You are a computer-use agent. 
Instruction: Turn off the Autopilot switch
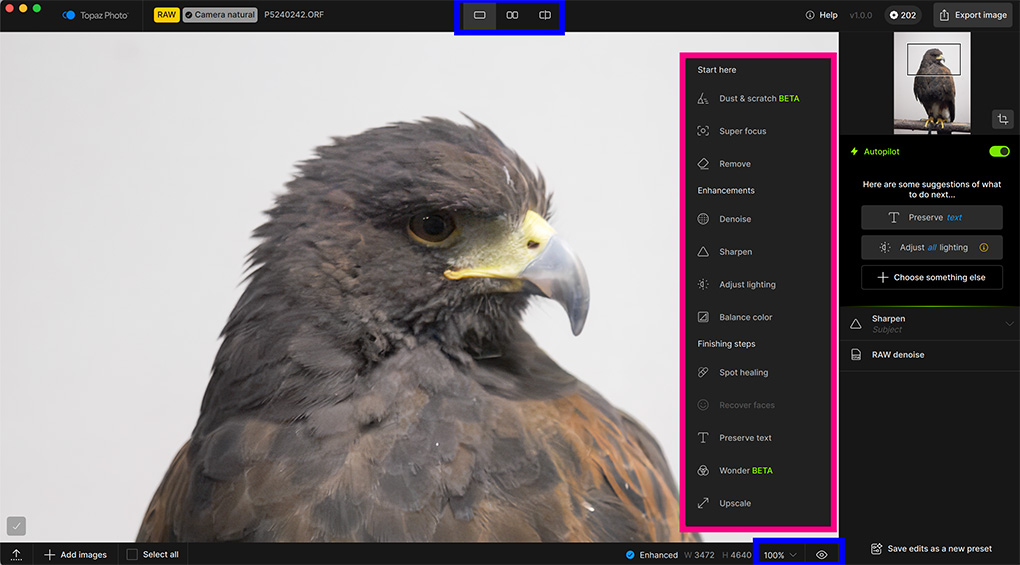pyautogui.click(x=998, y=152)
